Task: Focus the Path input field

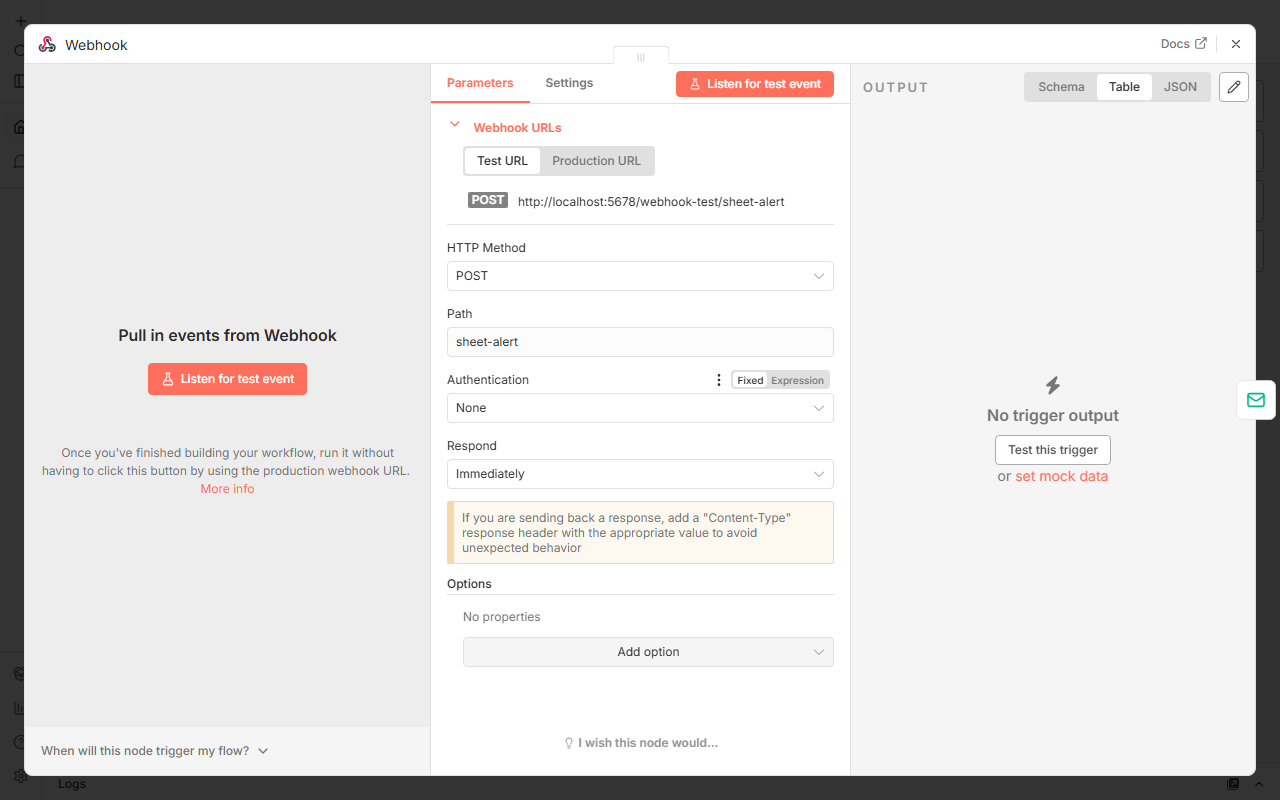Action: (x=640, y=342)
